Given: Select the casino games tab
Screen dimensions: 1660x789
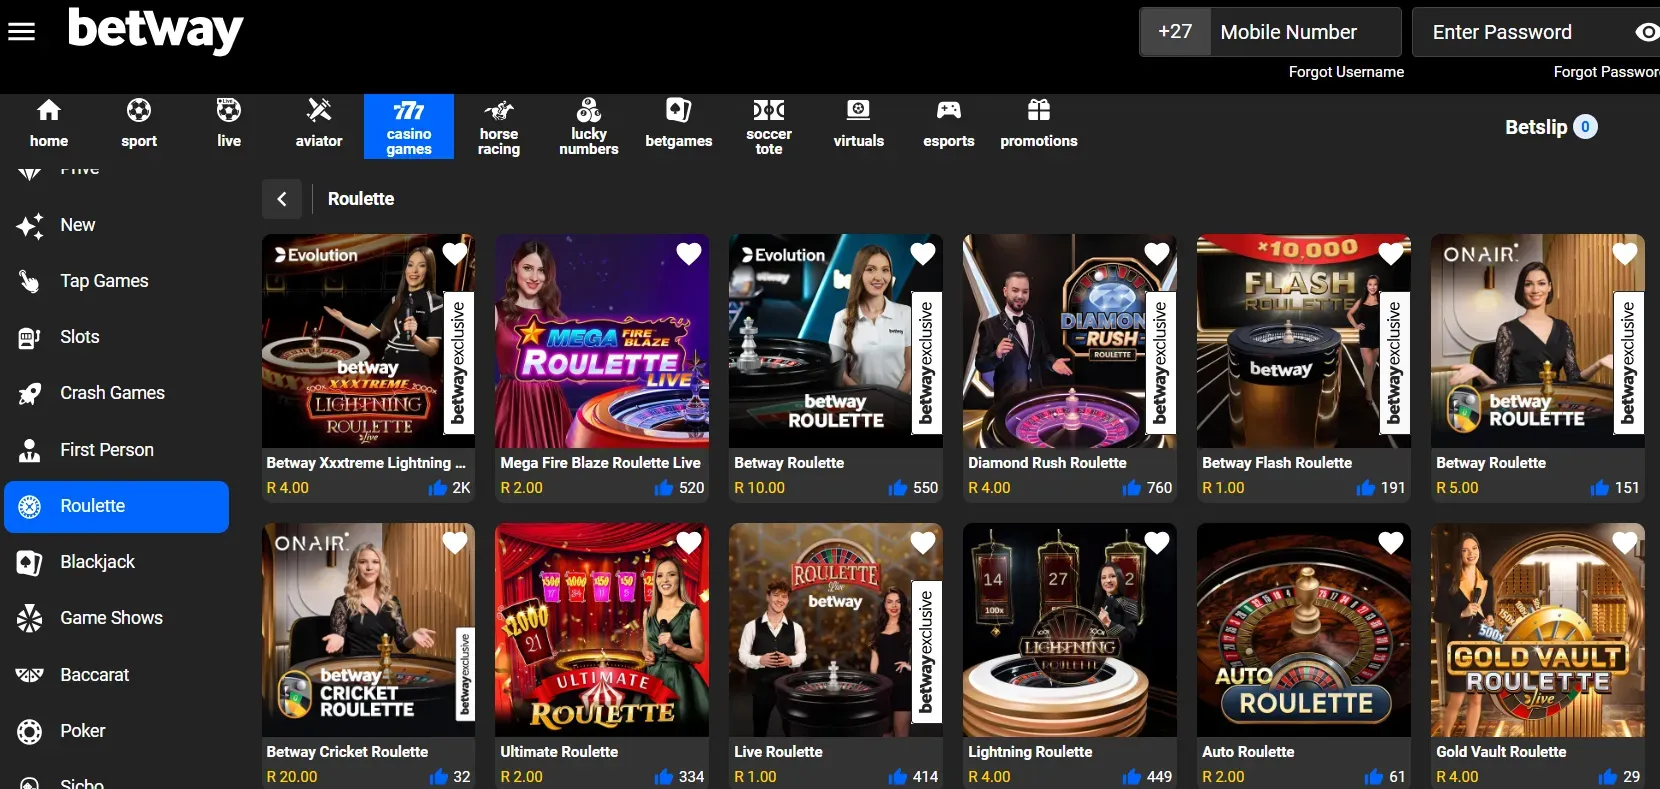Looking at the screenshot, I should point(409,126).
